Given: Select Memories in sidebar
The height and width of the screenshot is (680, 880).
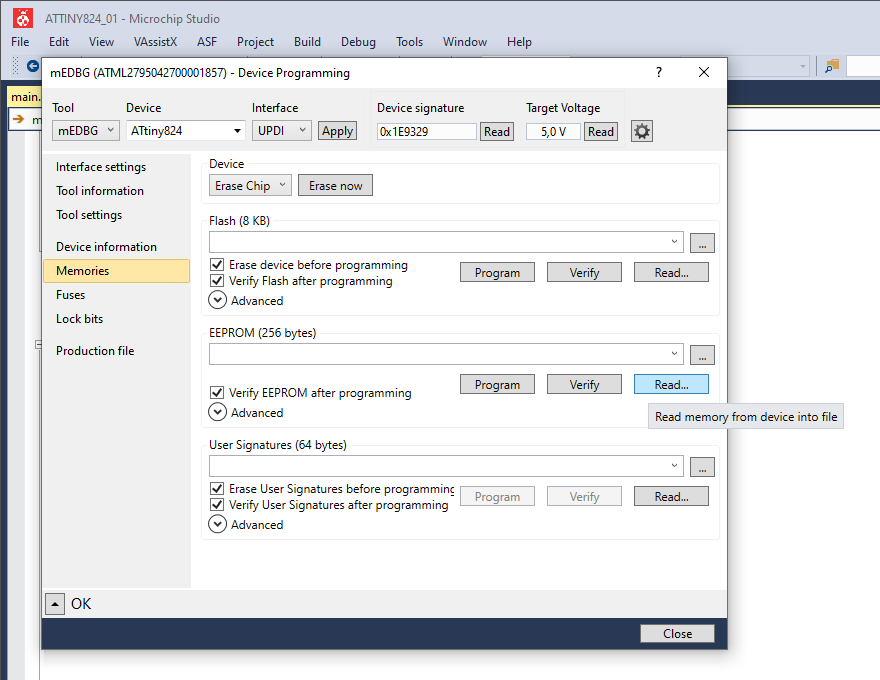Looking at the screenshot, I should (116, 270).
